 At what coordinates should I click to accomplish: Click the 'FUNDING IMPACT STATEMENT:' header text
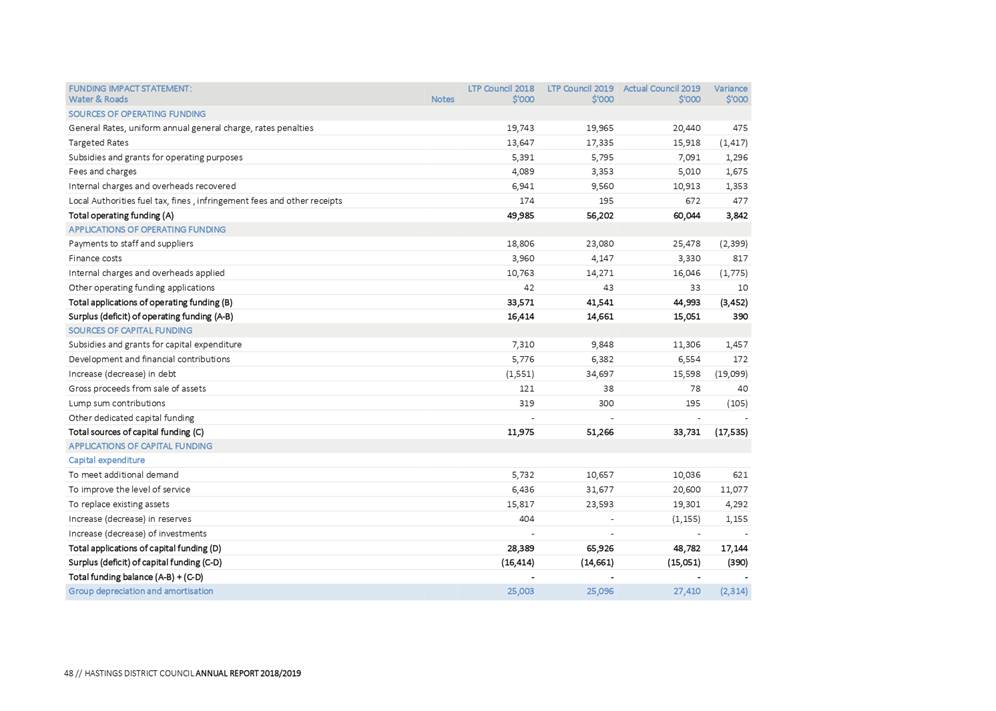[130, 89]
